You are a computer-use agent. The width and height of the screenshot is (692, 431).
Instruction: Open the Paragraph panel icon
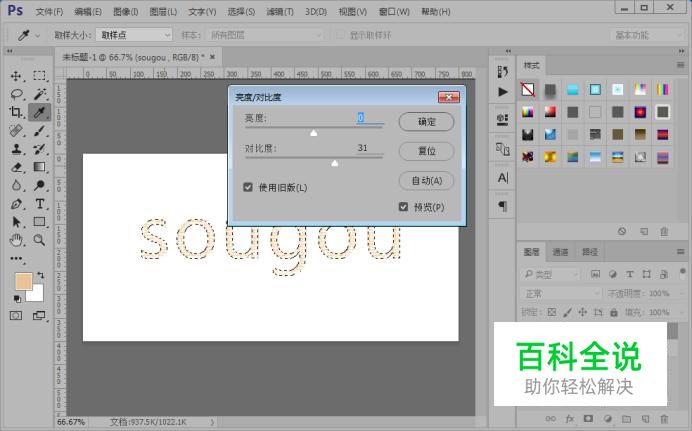[x=503, y=206]
